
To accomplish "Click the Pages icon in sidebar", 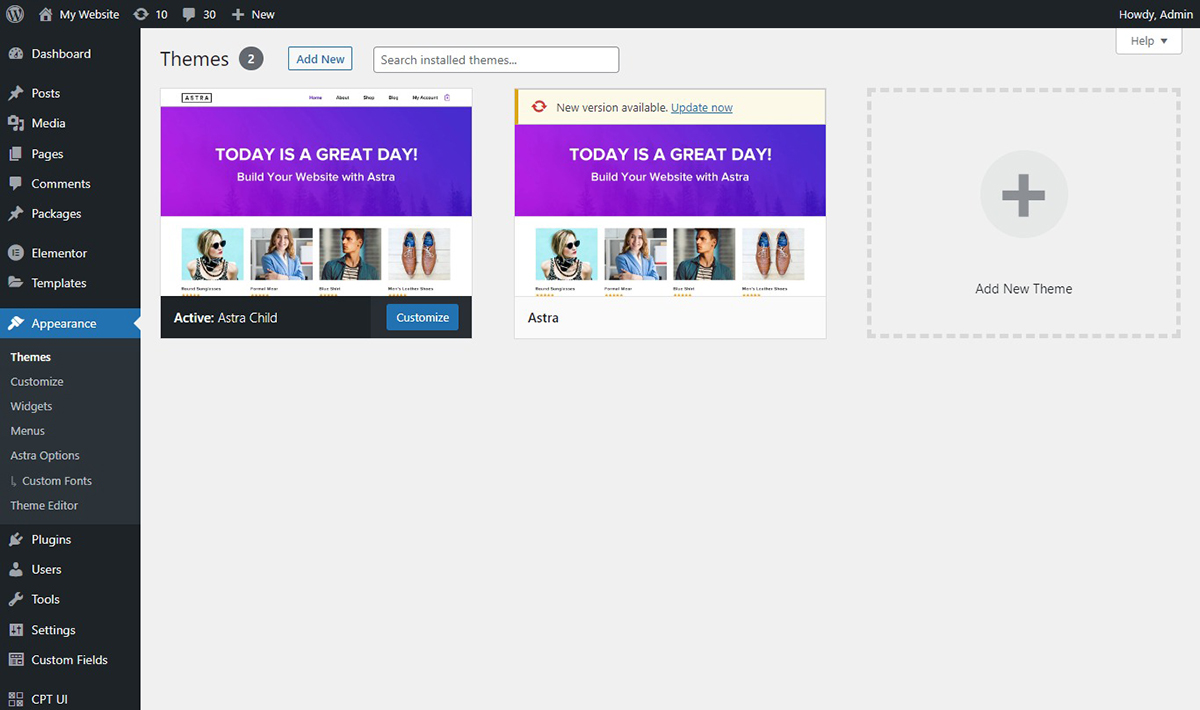I will tap(15, 154).
